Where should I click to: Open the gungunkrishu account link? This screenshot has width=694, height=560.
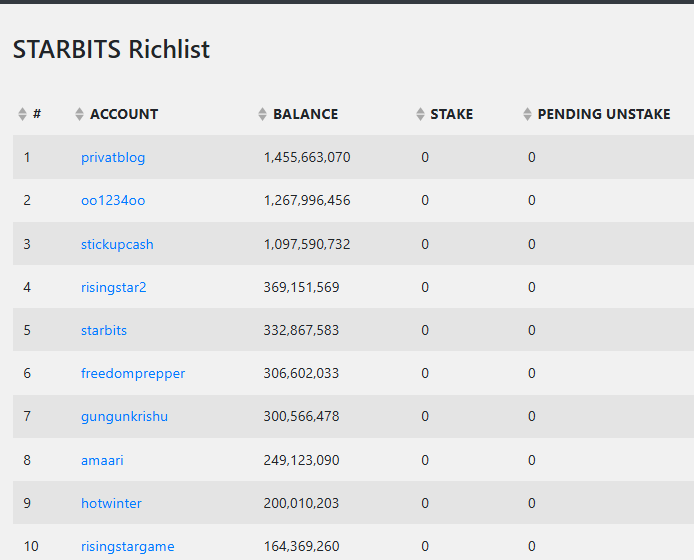124,417
